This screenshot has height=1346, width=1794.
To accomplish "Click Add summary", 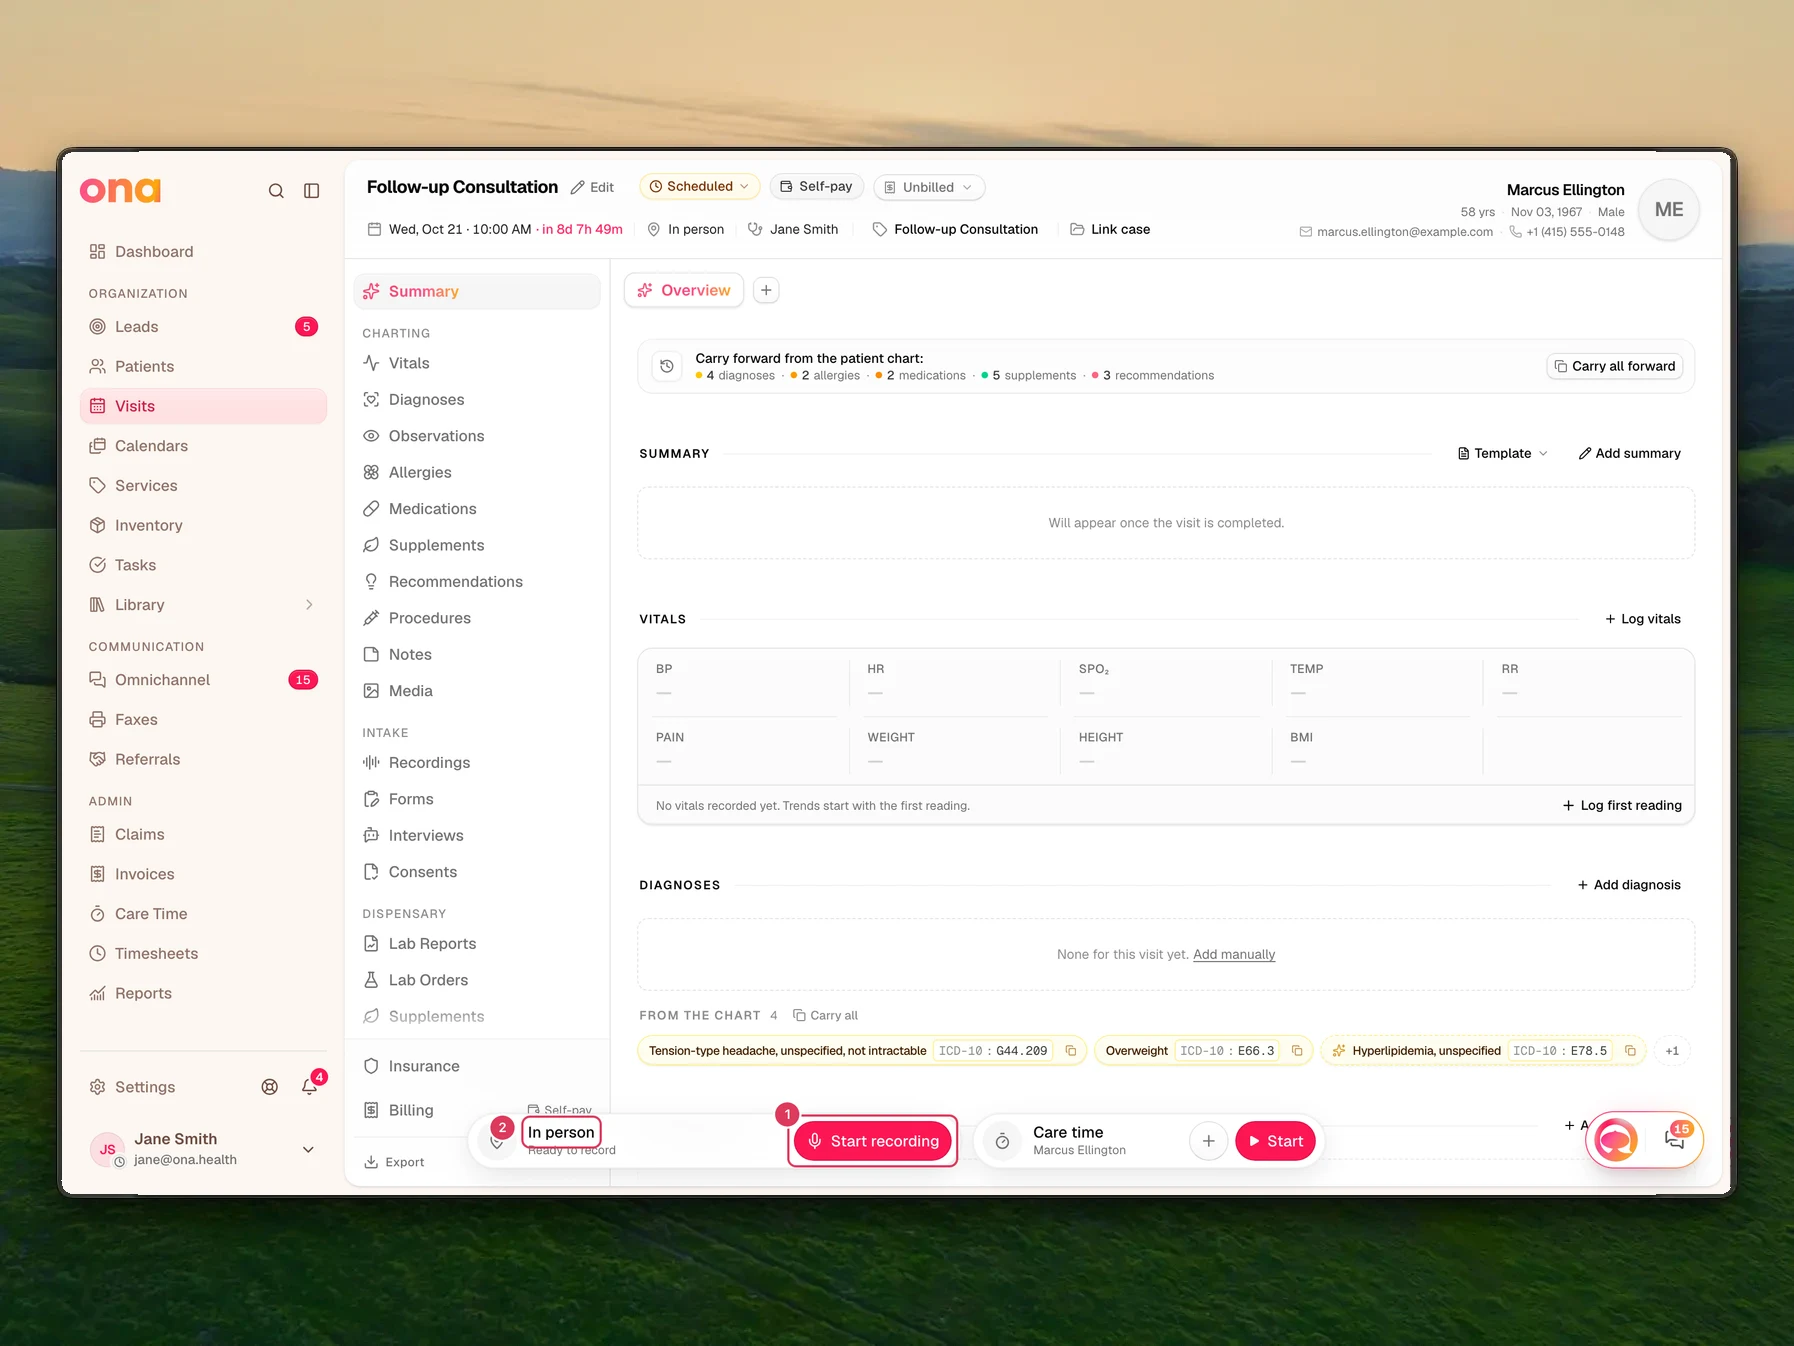I will (x=1629, y=453).
